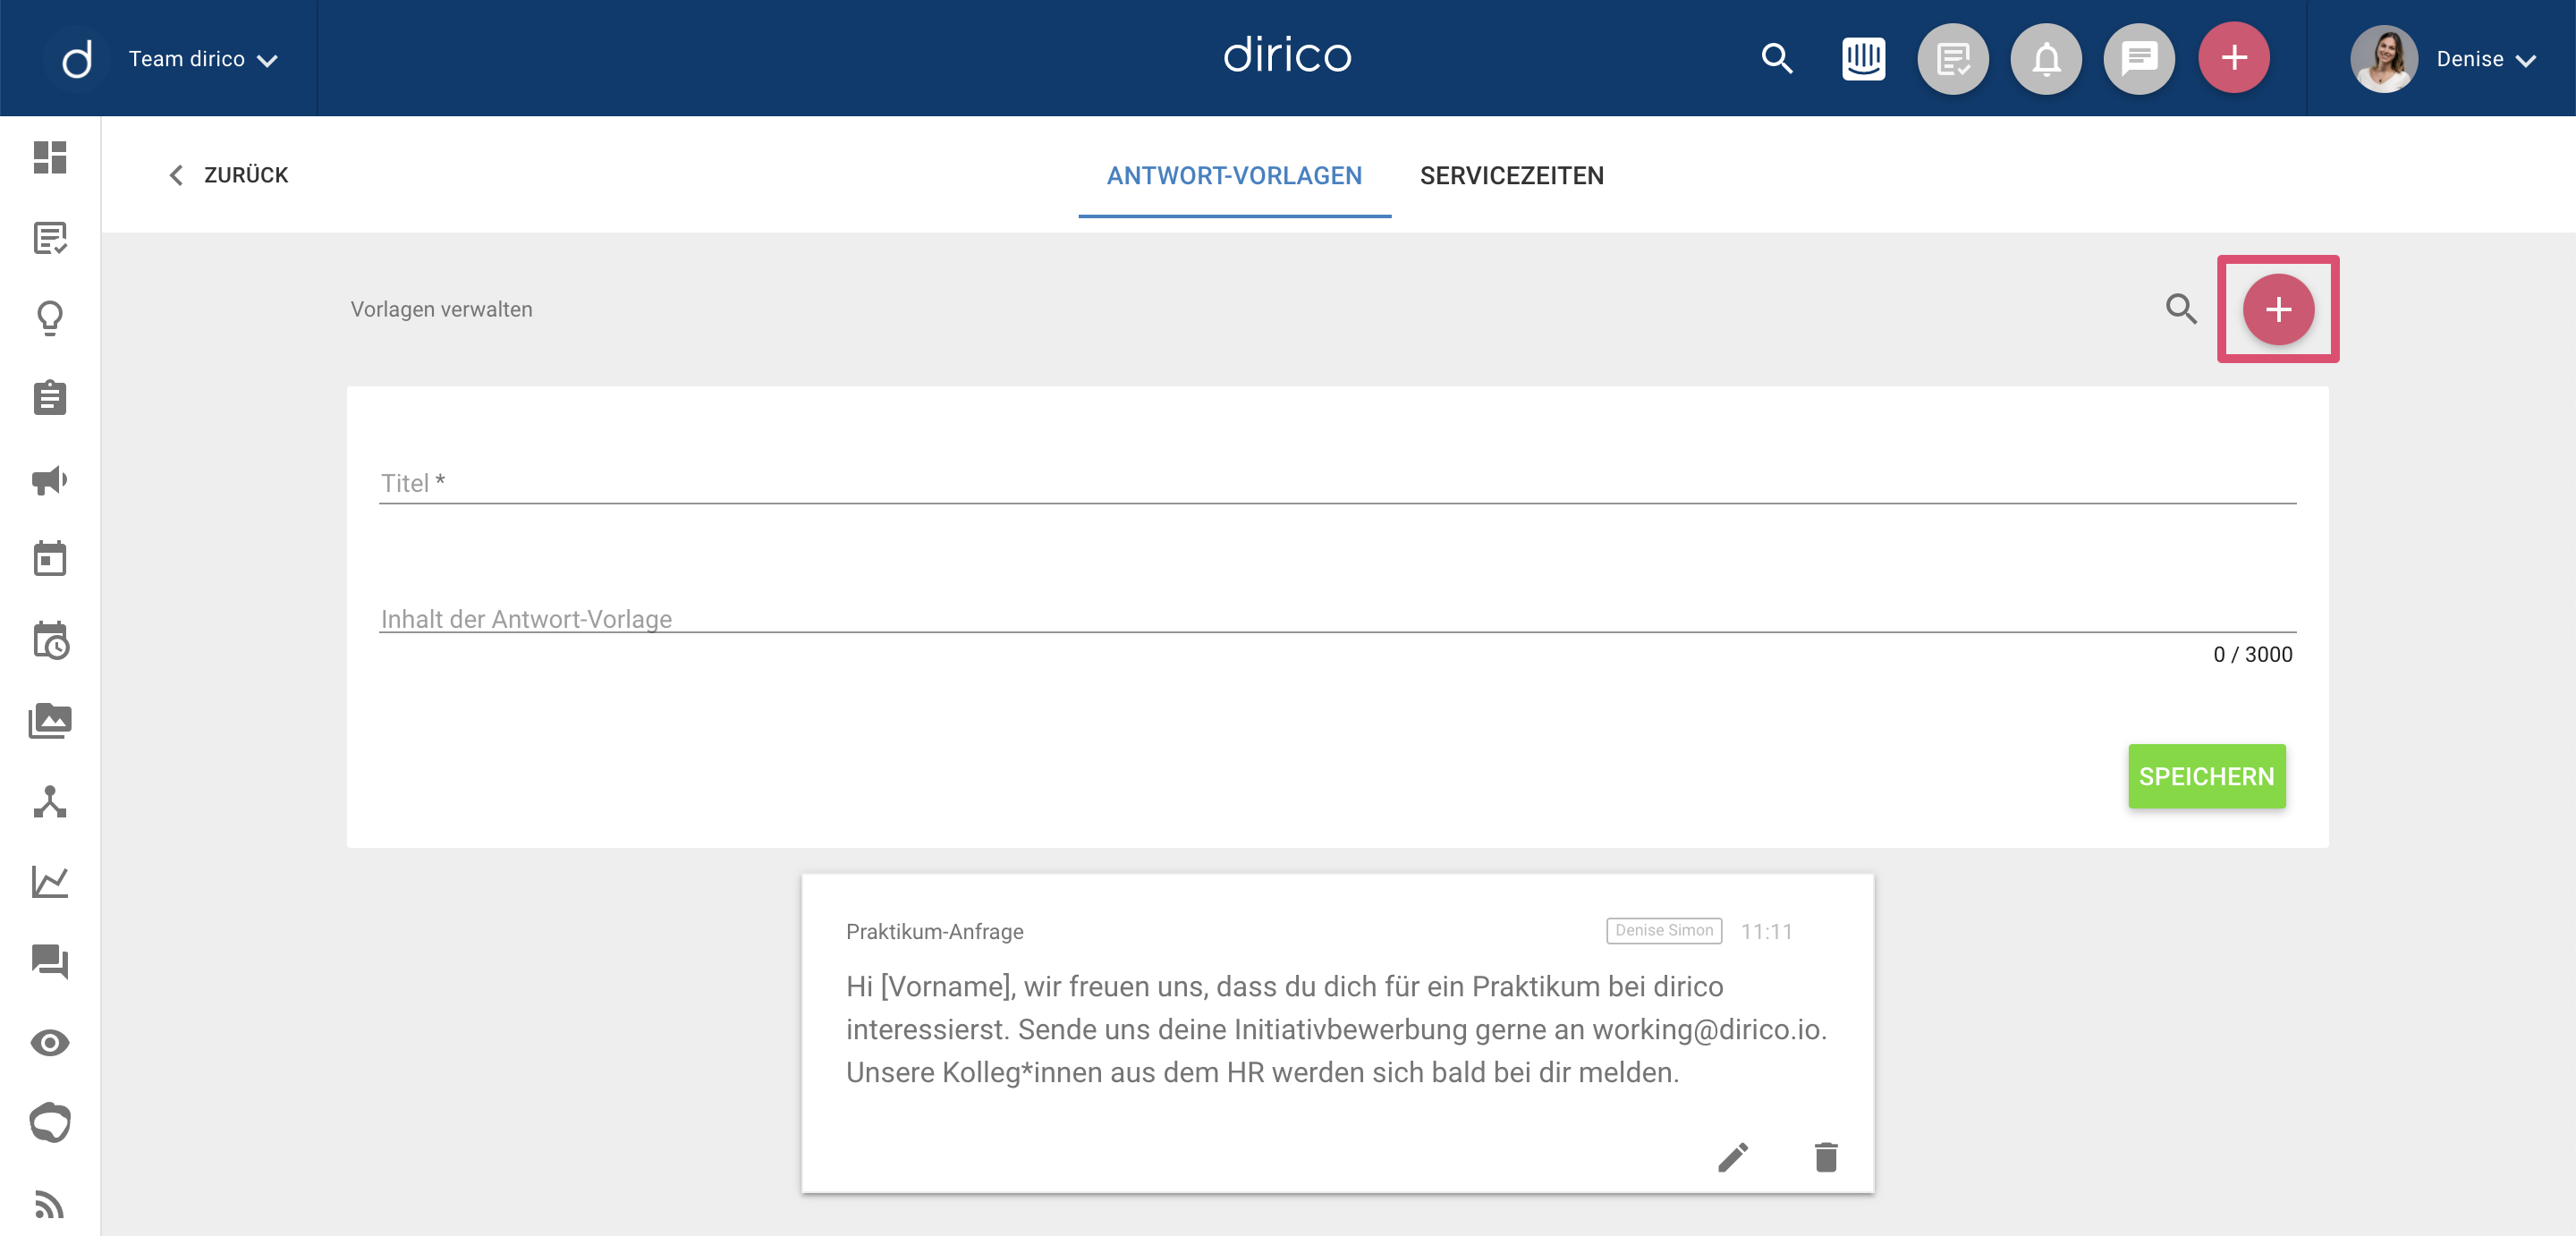The height and width of the screenshot is (1236, 2576).
Task: Open global search in top bar
Action: click(1777, 59)
